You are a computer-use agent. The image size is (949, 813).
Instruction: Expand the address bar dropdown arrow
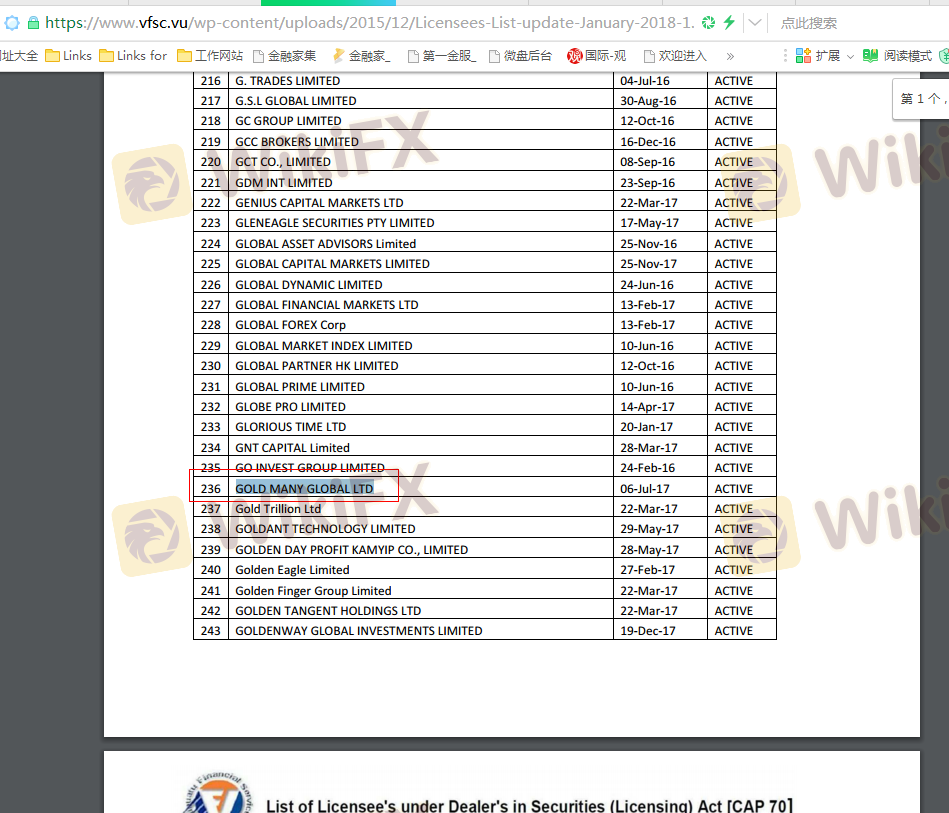coord(755,22)
